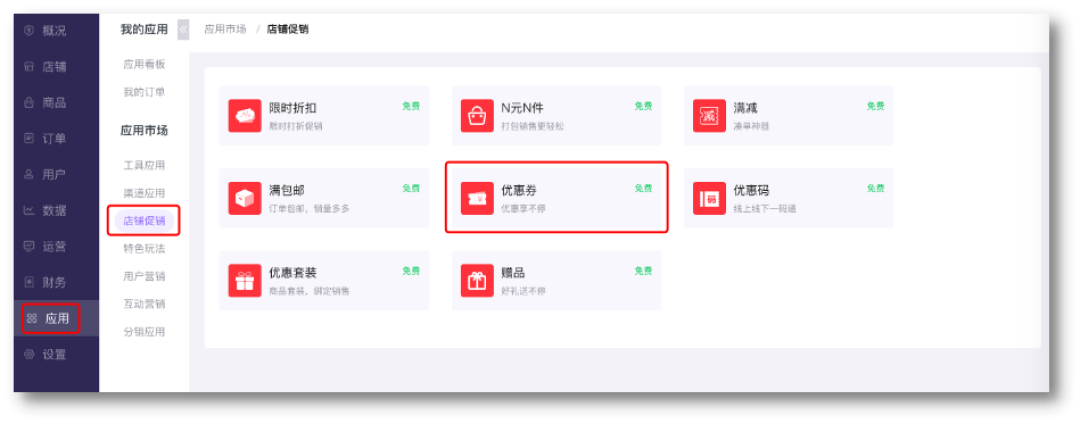Open 订单 in the main sidebar

(45, 138)
